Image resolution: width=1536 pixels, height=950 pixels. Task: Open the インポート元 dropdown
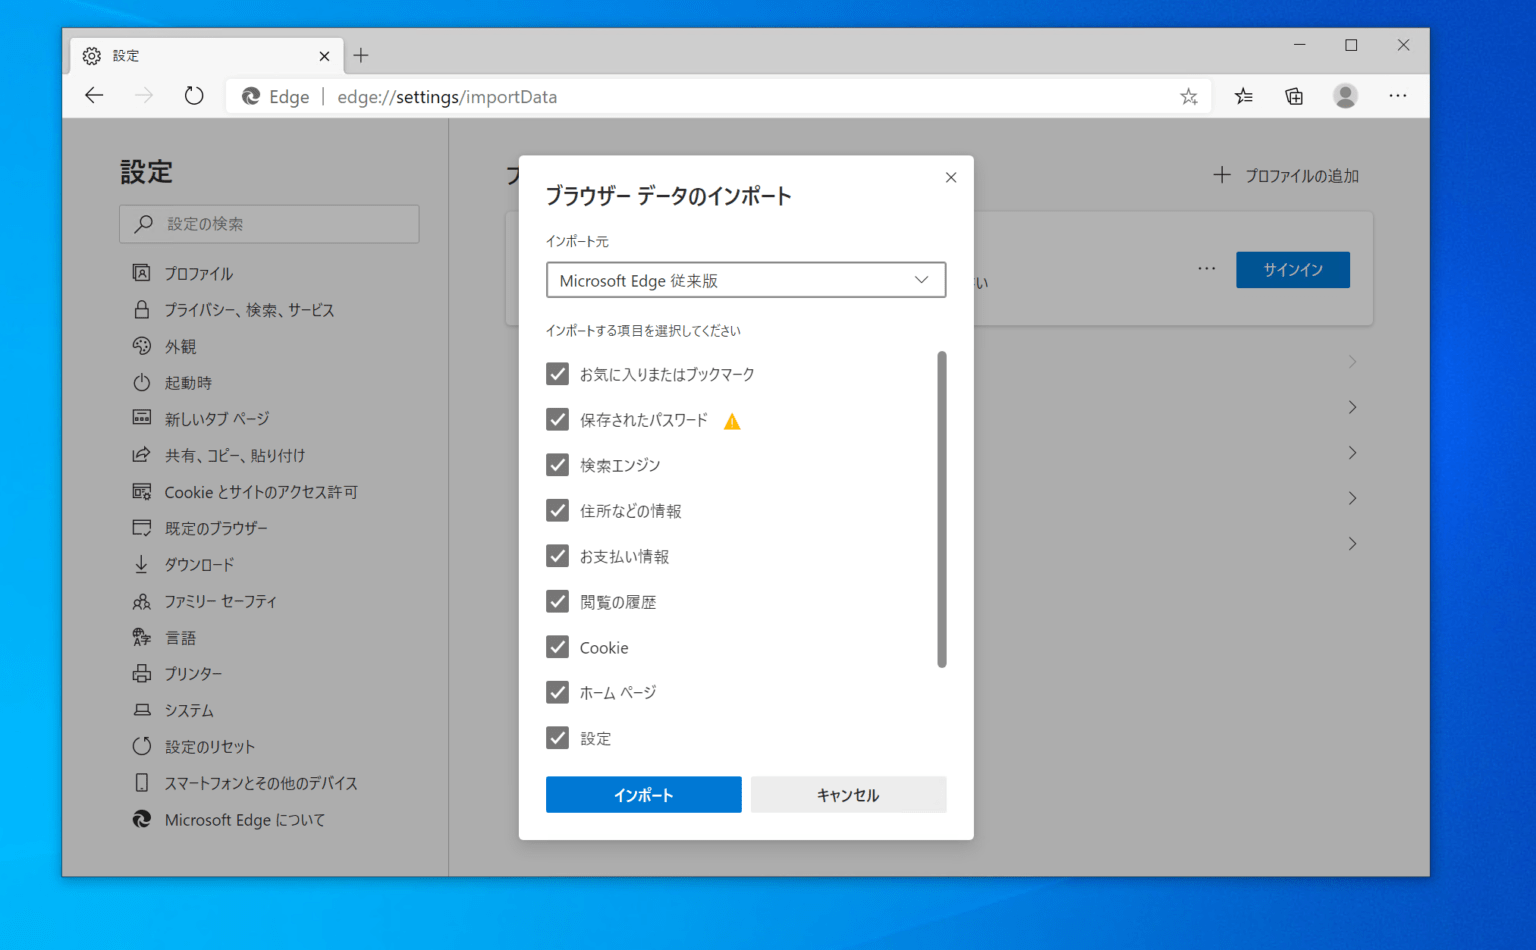click(x=745, y=280)
